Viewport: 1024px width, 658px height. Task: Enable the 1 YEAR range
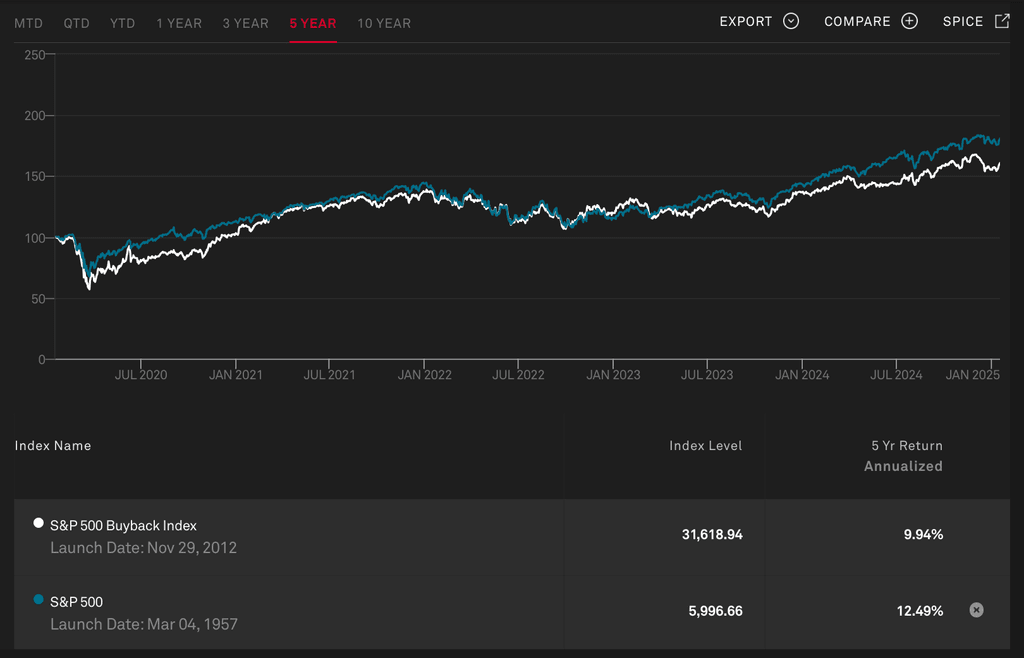[x=179, y=22]
